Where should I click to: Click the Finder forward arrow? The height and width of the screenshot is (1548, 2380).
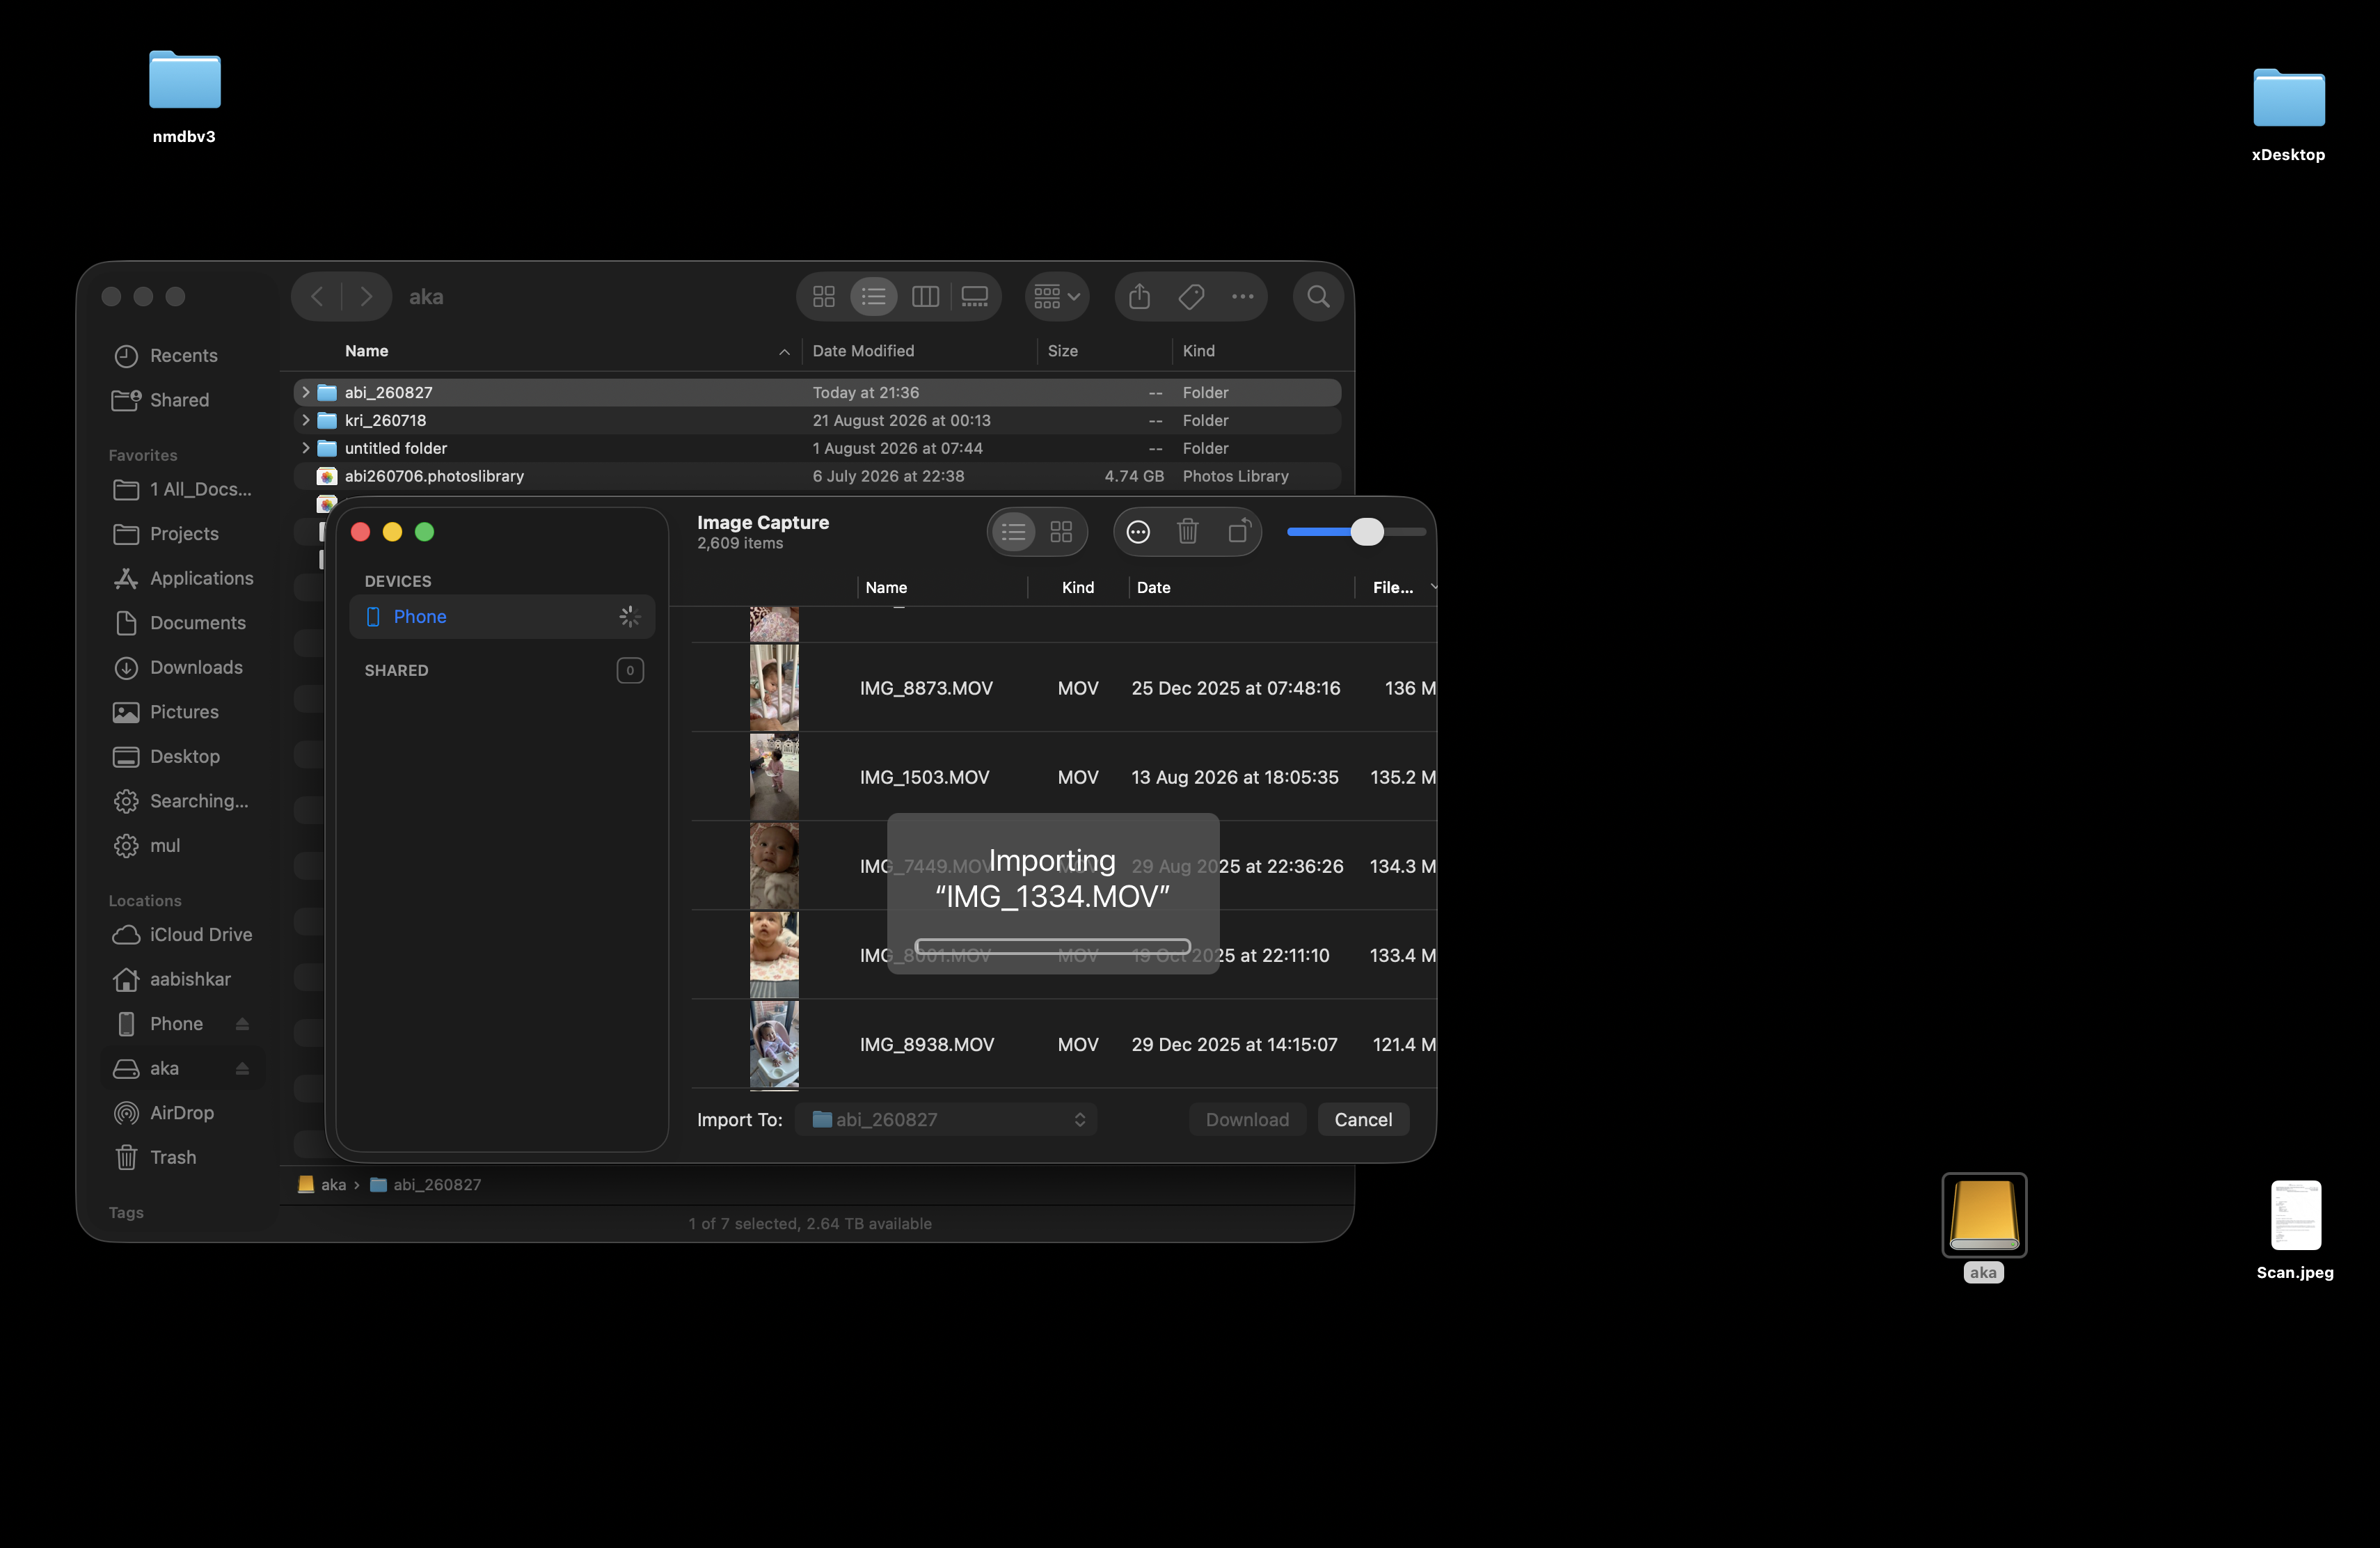tap(366, 297)
